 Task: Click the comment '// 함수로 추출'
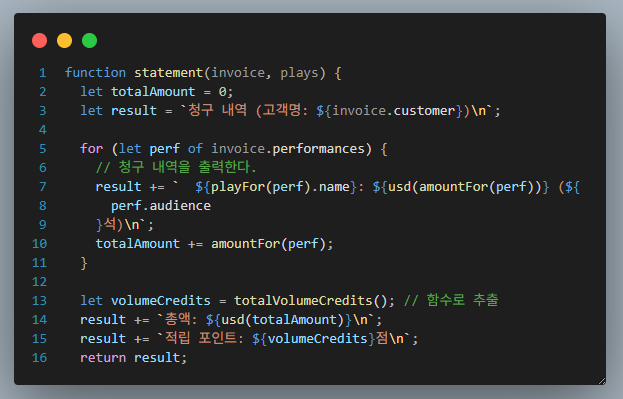tap(451, 300)
